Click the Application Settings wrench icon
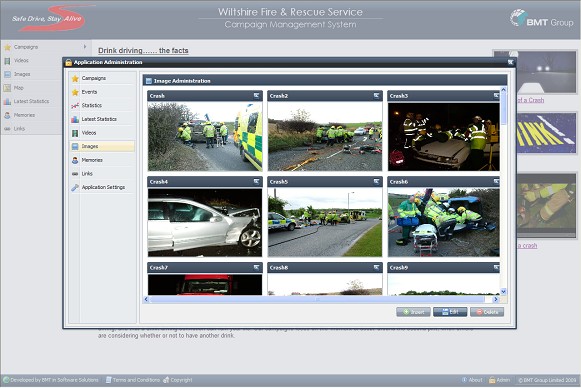 click(x=75, y=188)
